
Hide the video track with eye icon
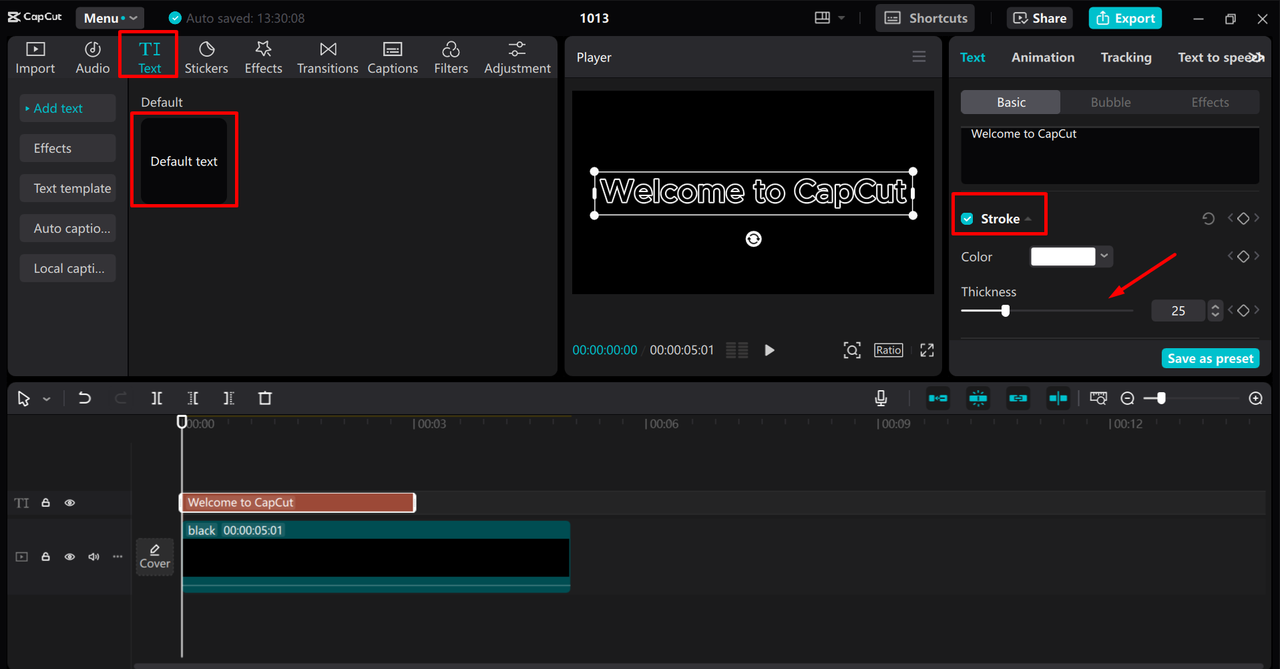coord(70,556)
